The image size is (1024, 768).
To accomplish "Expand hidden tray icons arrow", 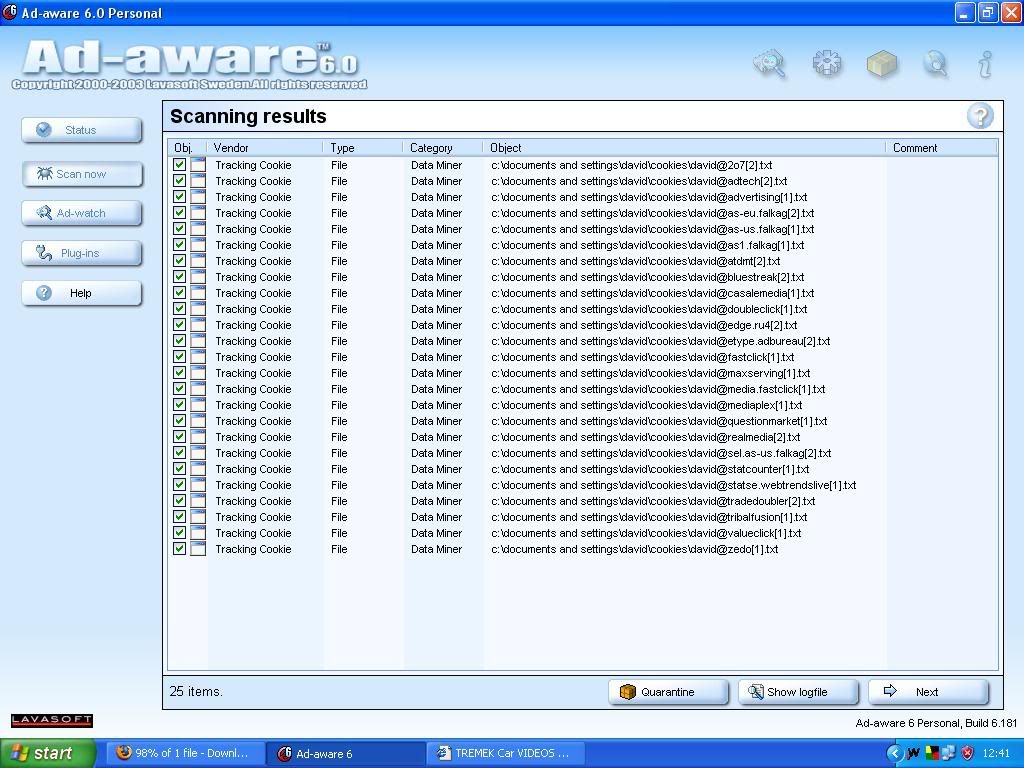I will coord(895,754).
